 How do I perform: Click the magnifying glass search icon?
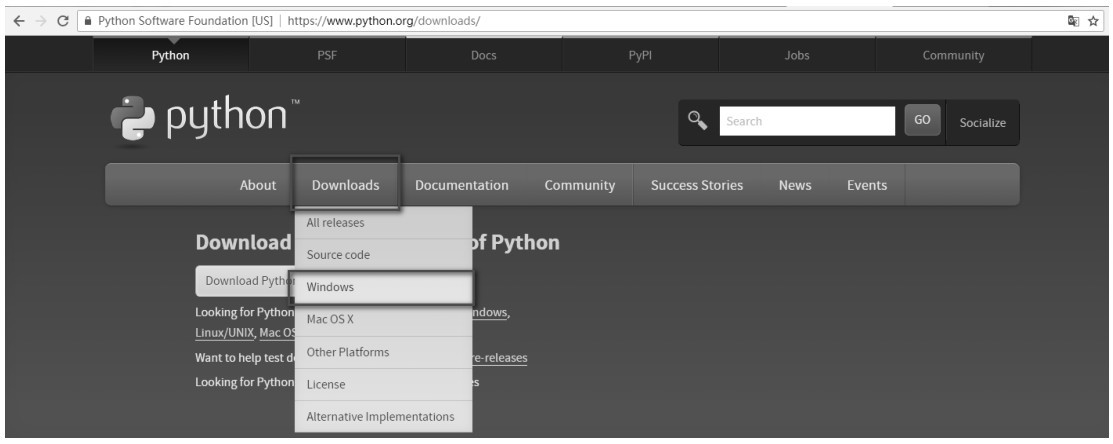698,121
